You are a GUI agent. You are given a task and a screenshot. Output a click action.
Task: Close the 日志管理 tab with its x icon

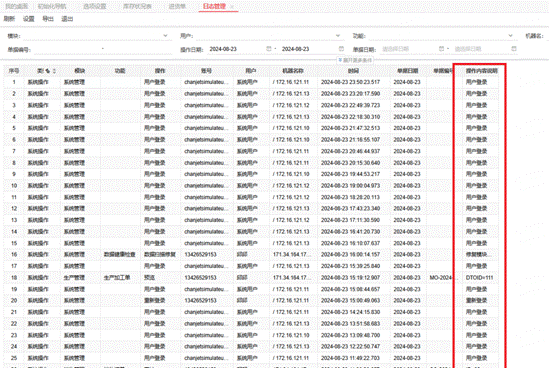tap(232, 7)
